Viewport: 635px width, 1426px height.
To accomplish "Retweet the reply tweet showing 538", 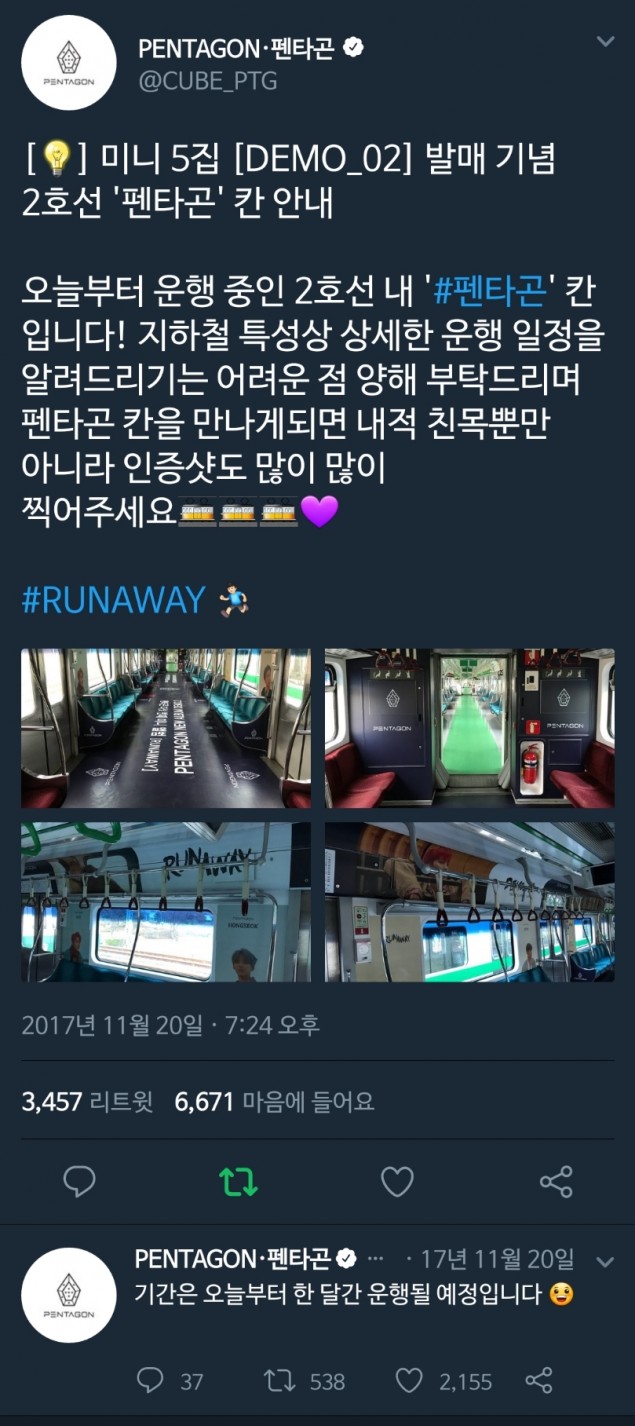I will 304,1381.
